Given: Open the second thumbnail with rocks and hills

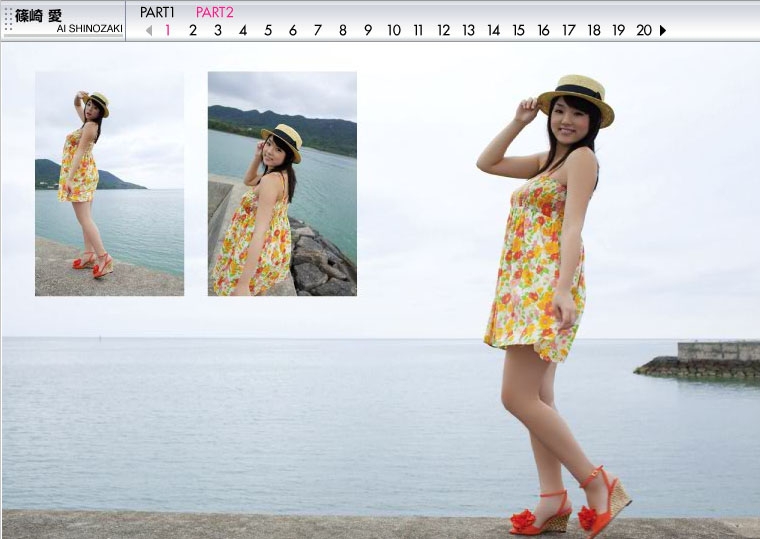Looking at the screenshot, I should pos(282,183).
